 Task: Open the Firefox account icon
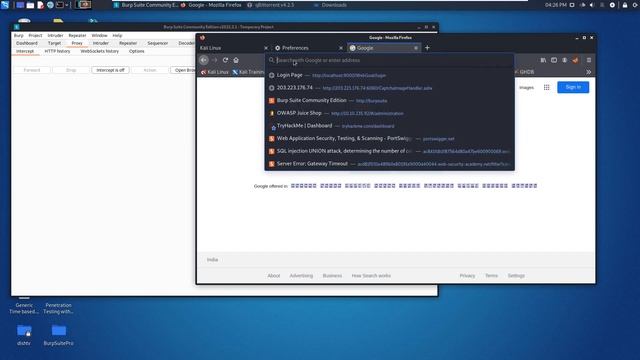coord(564,60)
